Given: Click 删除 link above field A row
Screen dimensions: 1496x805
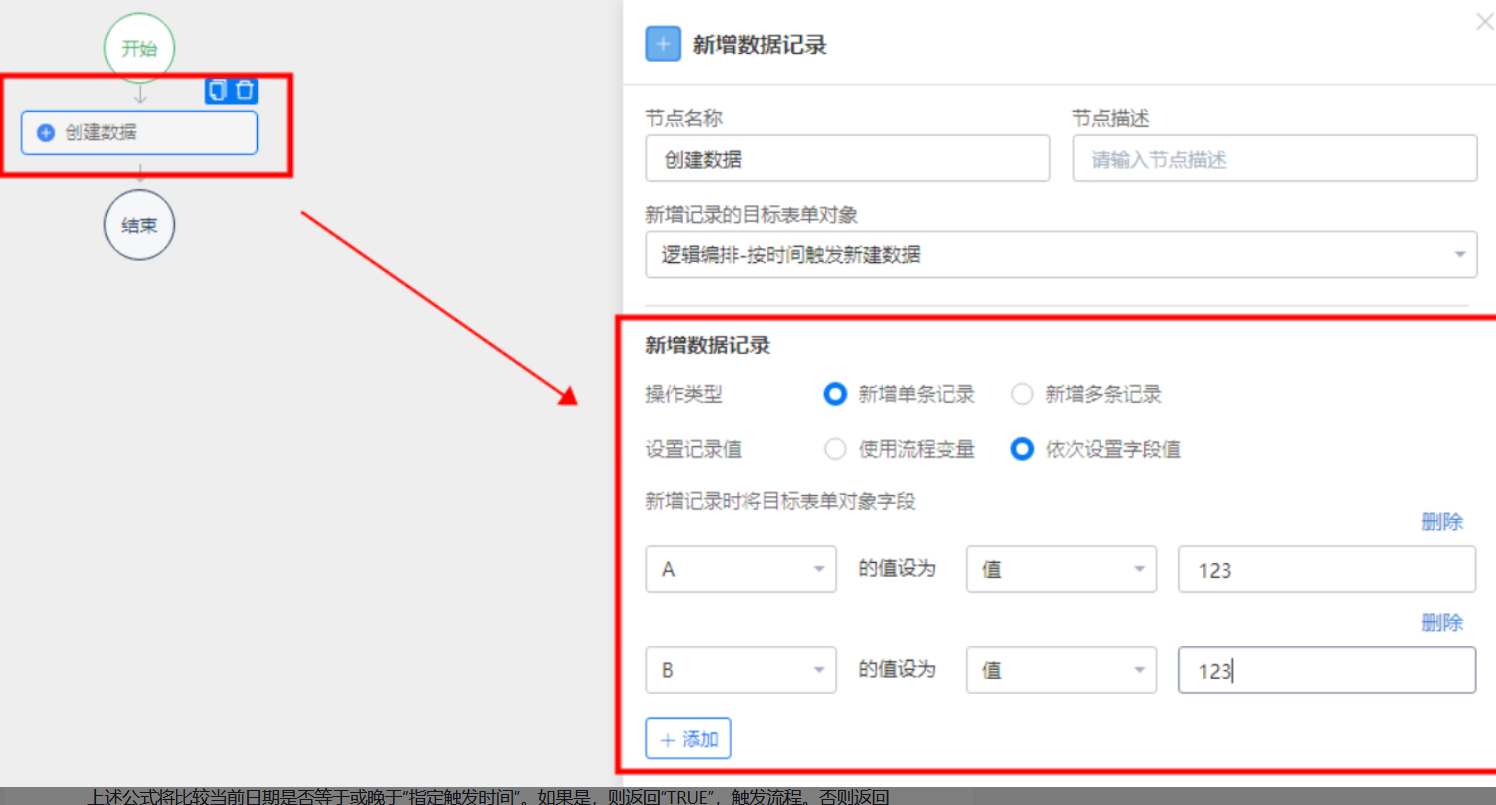Looking at the screenshot, I should tap(1442, 522).
